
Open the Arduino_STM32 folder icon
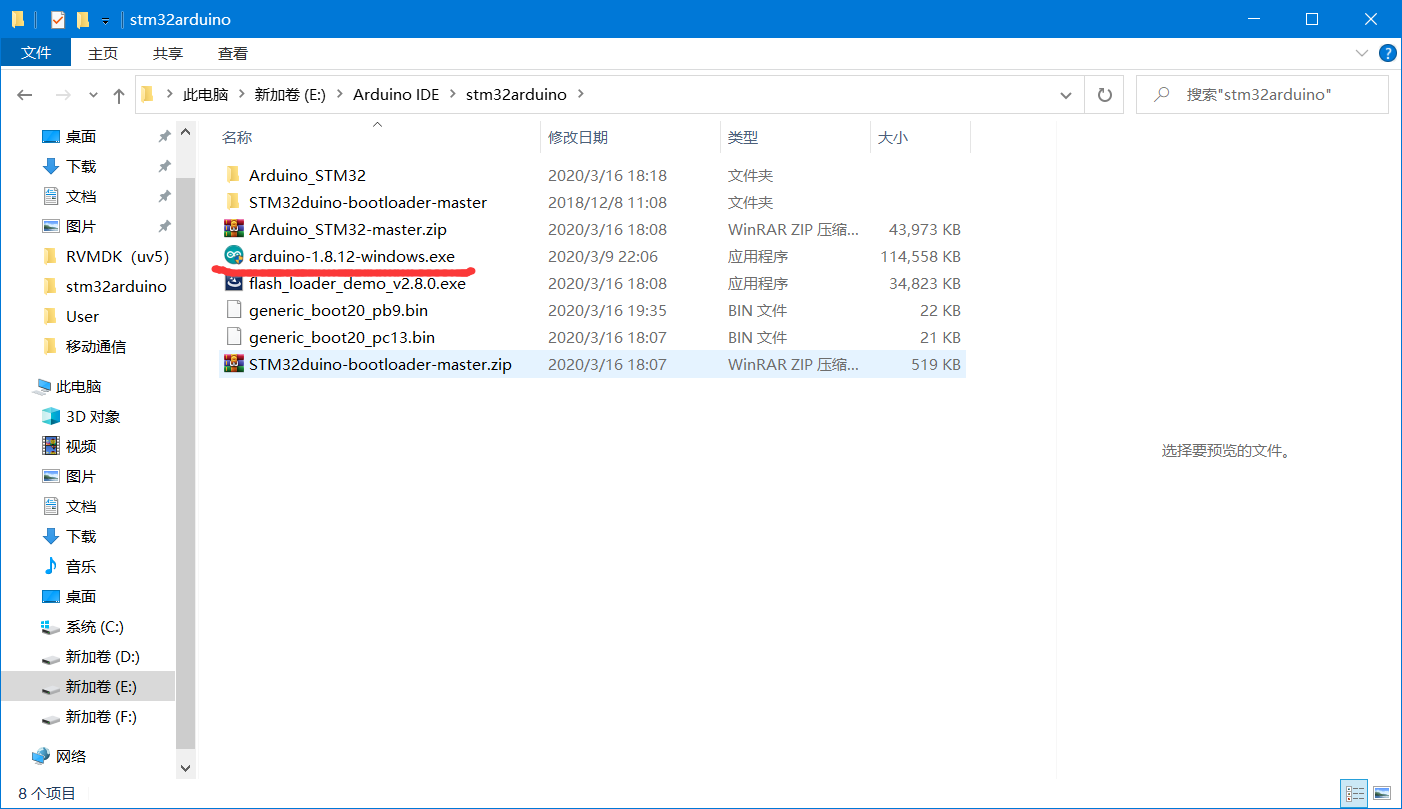(234, 175)
